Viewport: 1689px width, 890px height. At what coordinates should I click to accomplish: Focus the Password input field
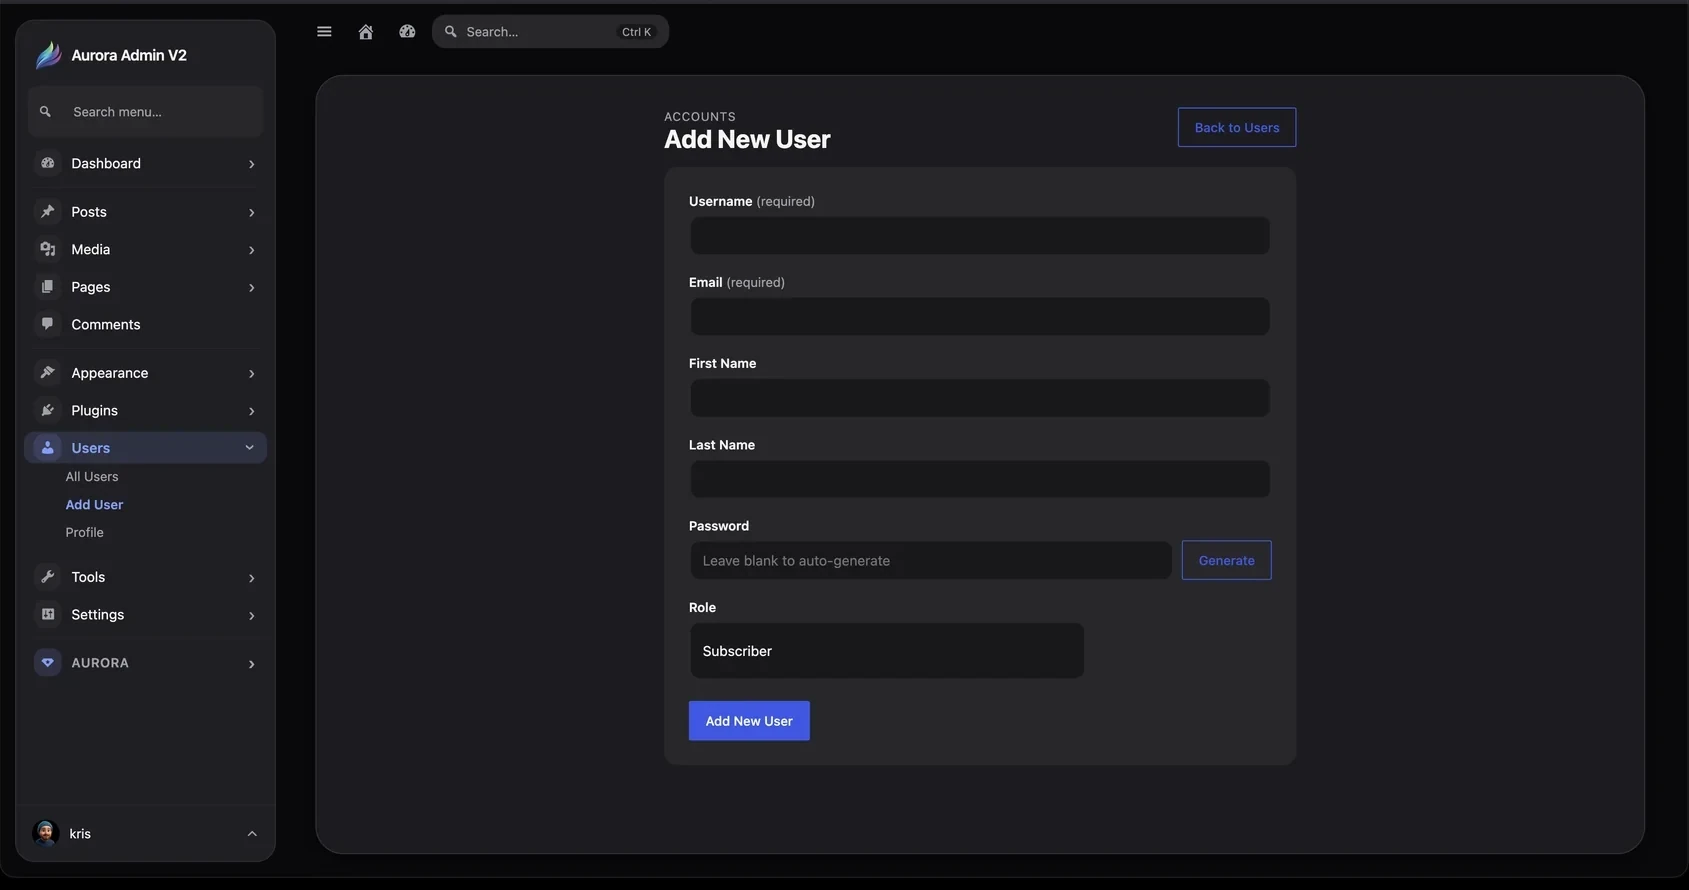tap(930, 560)
